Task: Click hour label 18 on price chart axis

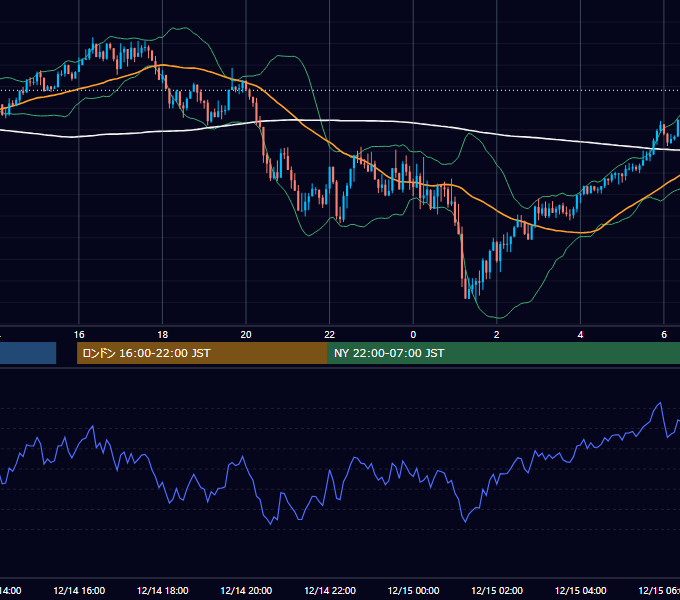Action: [163, 335]
